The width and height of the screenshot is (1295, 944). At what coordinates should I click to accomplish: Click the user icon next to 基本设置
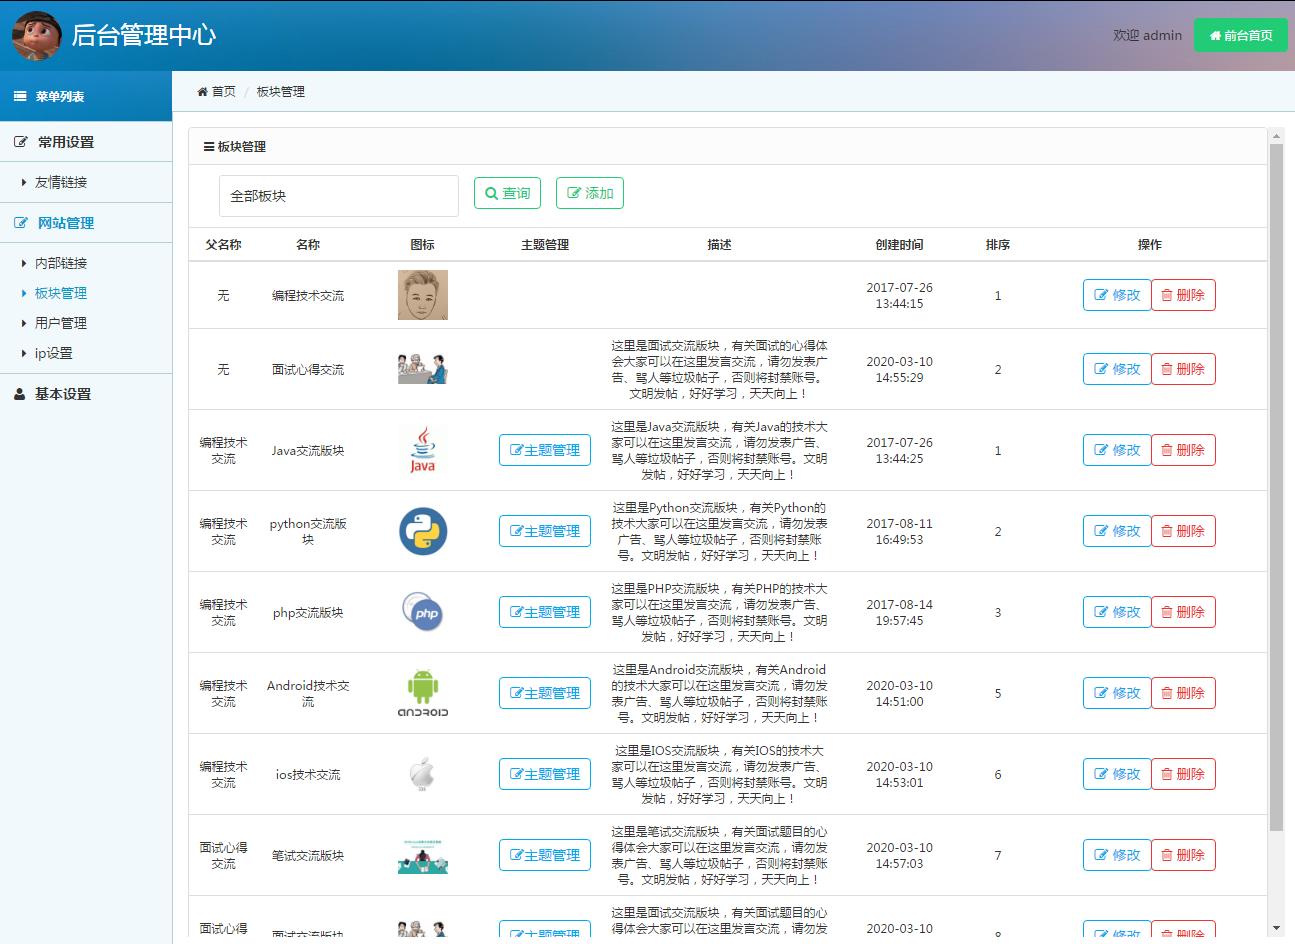(19, 394)
